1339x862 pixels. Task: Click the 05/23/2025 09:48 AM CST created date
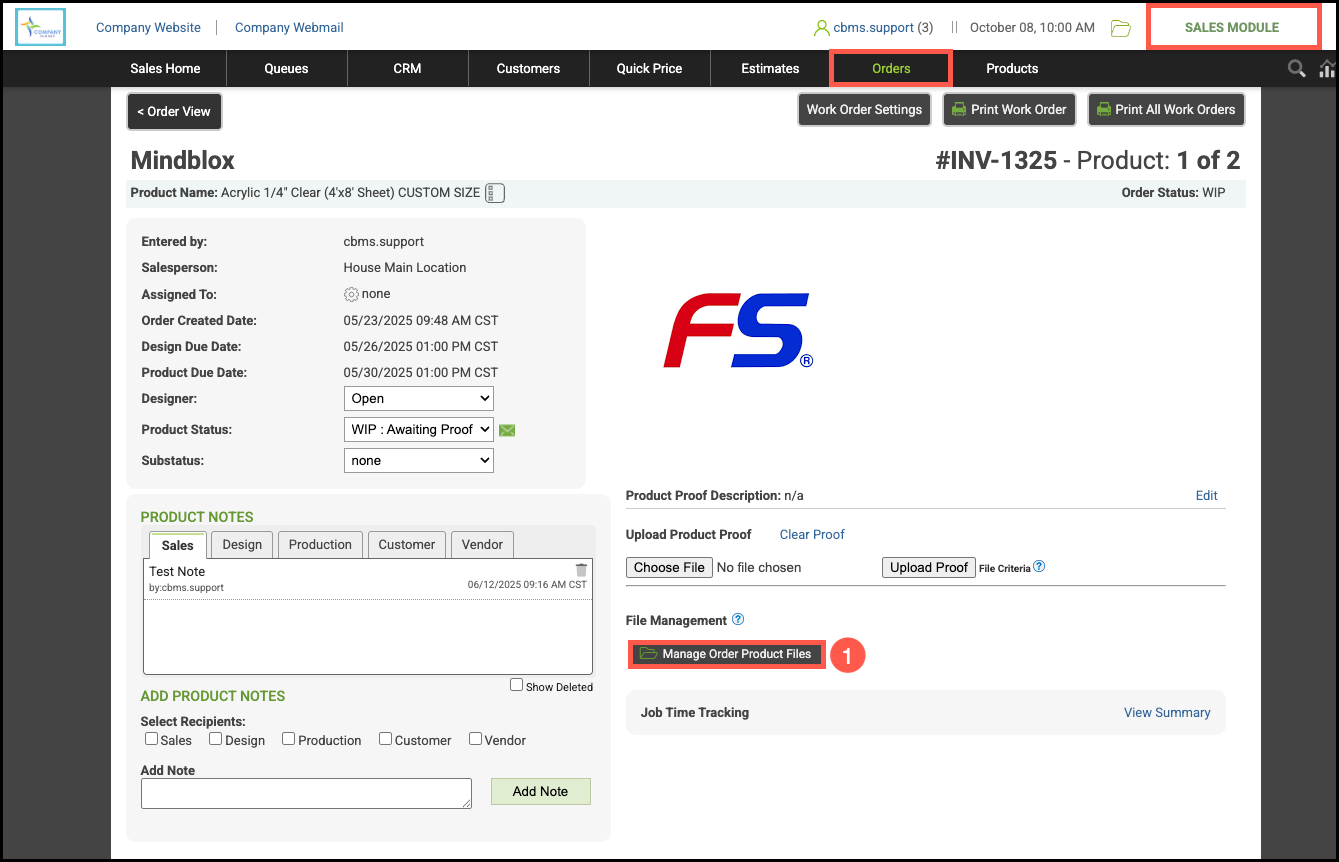pyautogui.click(x=421, y=320)
